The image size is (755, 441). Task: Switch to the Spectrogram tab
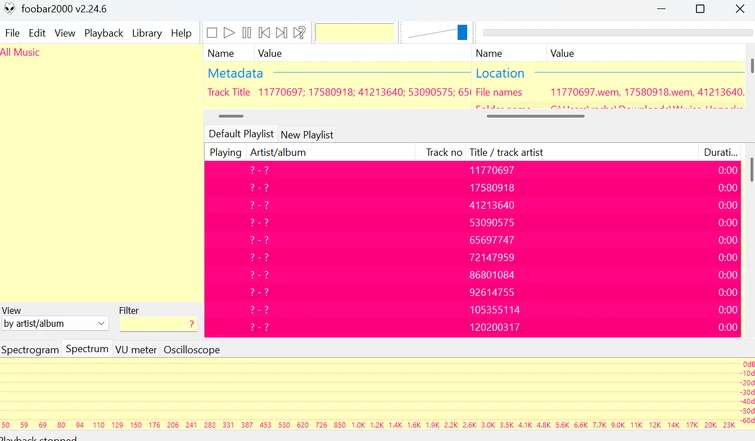[x=30, y=350]
